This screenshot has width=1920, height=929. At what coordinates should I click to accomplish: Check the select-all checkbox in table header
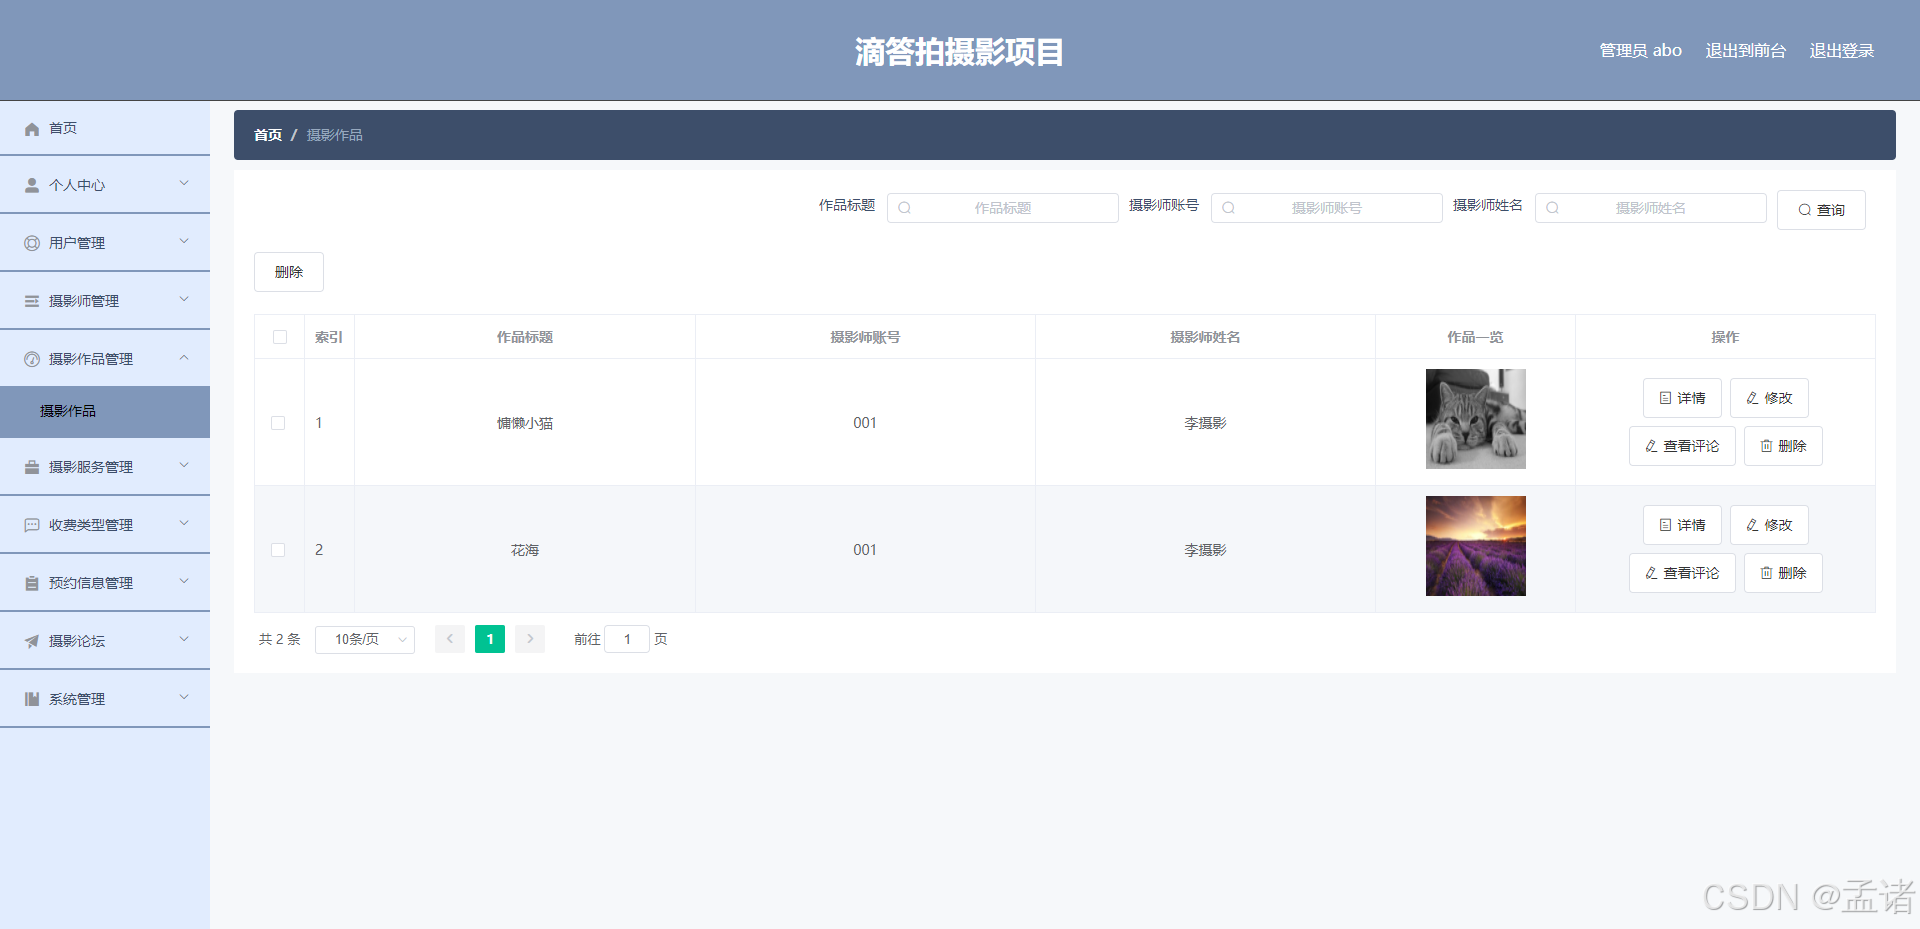coord(279,337)
